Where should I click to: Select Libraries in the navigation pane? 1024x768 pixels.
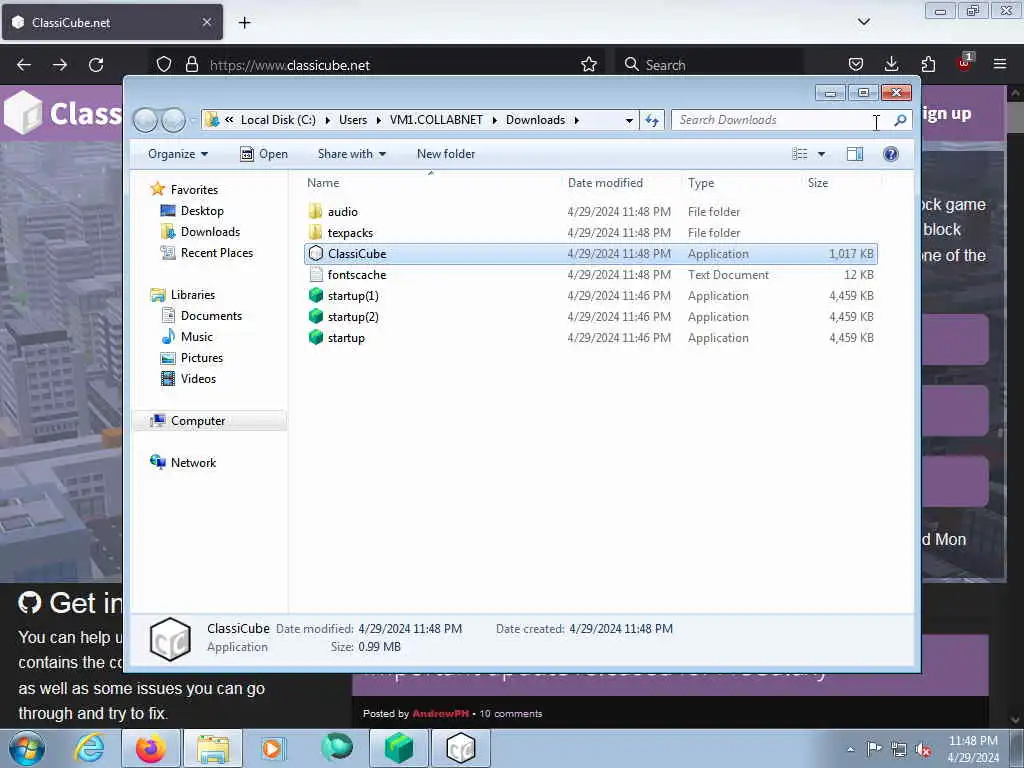pyautogui.click(x=193, y=295)
